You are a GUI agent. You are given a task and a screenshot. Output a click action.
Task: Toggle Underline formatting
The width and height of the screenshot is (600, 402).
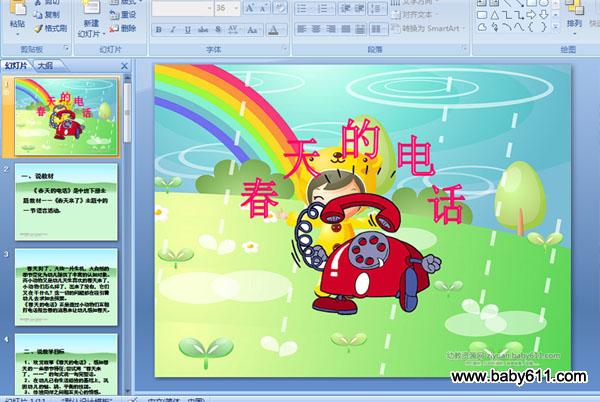click(x=188, y=29)
